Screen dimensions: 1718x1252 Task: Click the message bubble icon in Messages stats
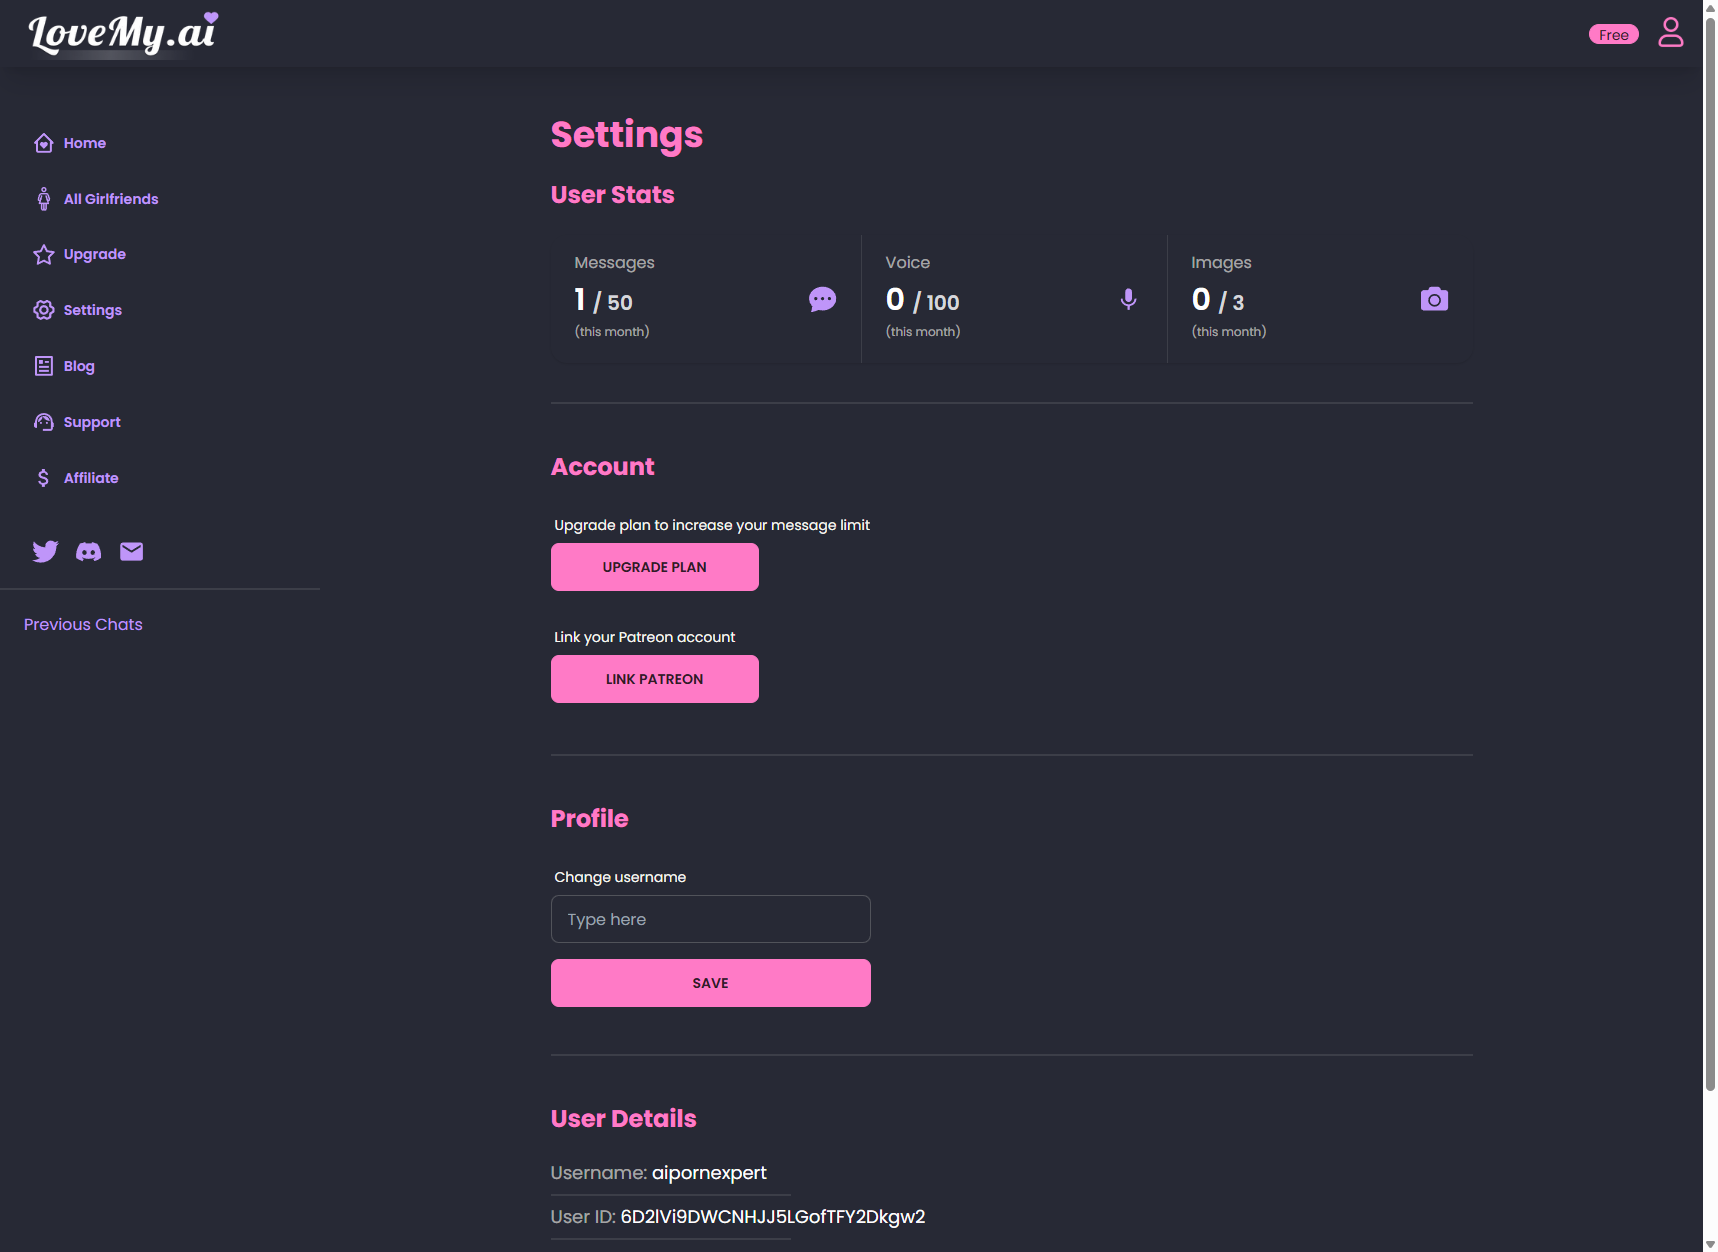[822, 299]
